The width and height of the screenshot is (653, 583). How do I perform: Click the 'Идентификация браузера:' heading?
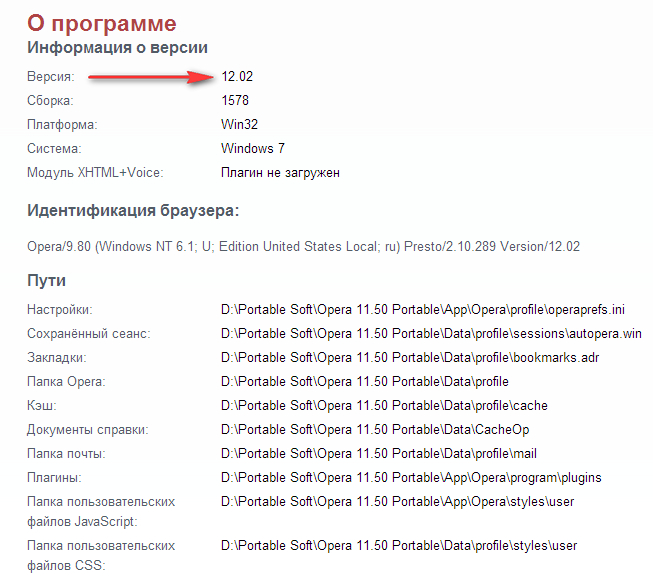pyautogui.click(x=133, y=210)
